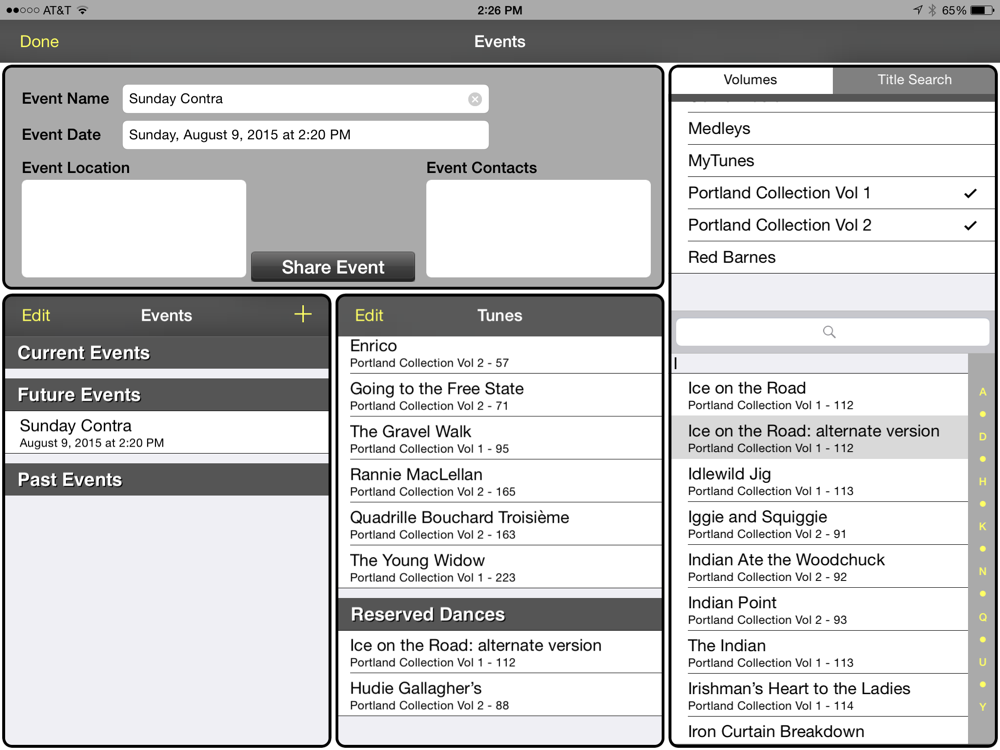Select Hudie Gallagher's in Reserved Dances
1000x750 pixels.
[500, 695]
